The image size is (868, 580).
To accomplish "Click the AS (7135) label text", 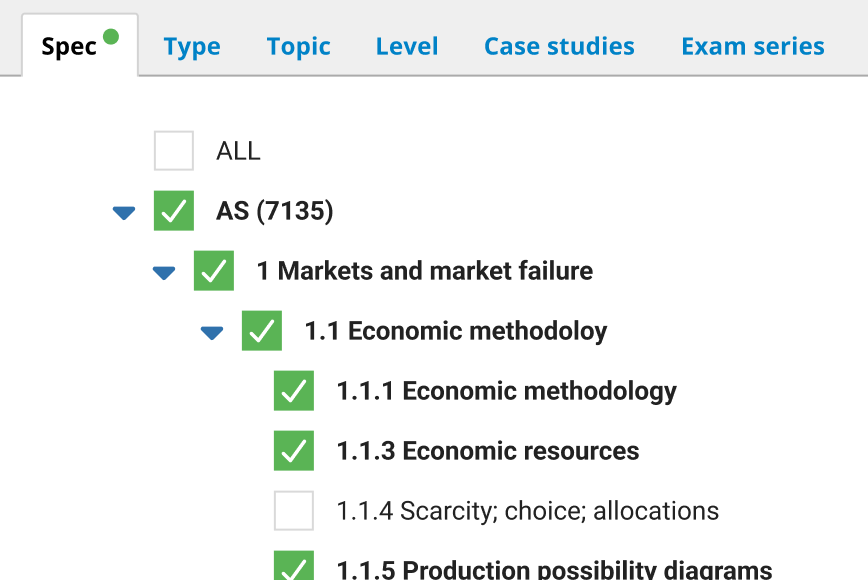I will click(x=275, y=211).
